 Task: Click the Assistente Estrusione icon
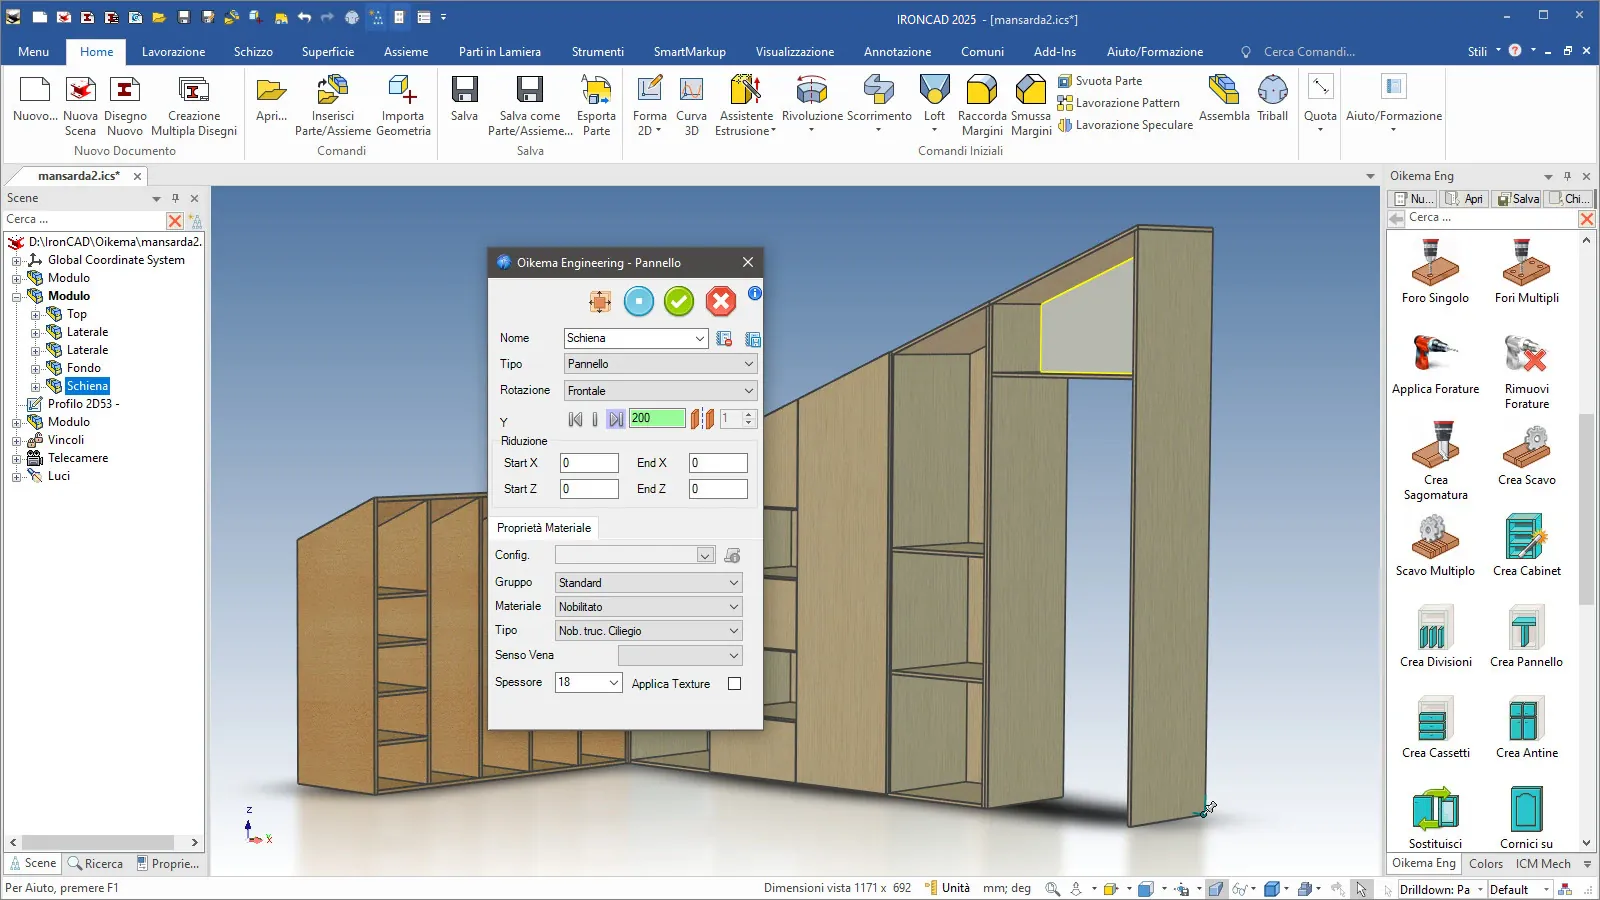[746, 91]
